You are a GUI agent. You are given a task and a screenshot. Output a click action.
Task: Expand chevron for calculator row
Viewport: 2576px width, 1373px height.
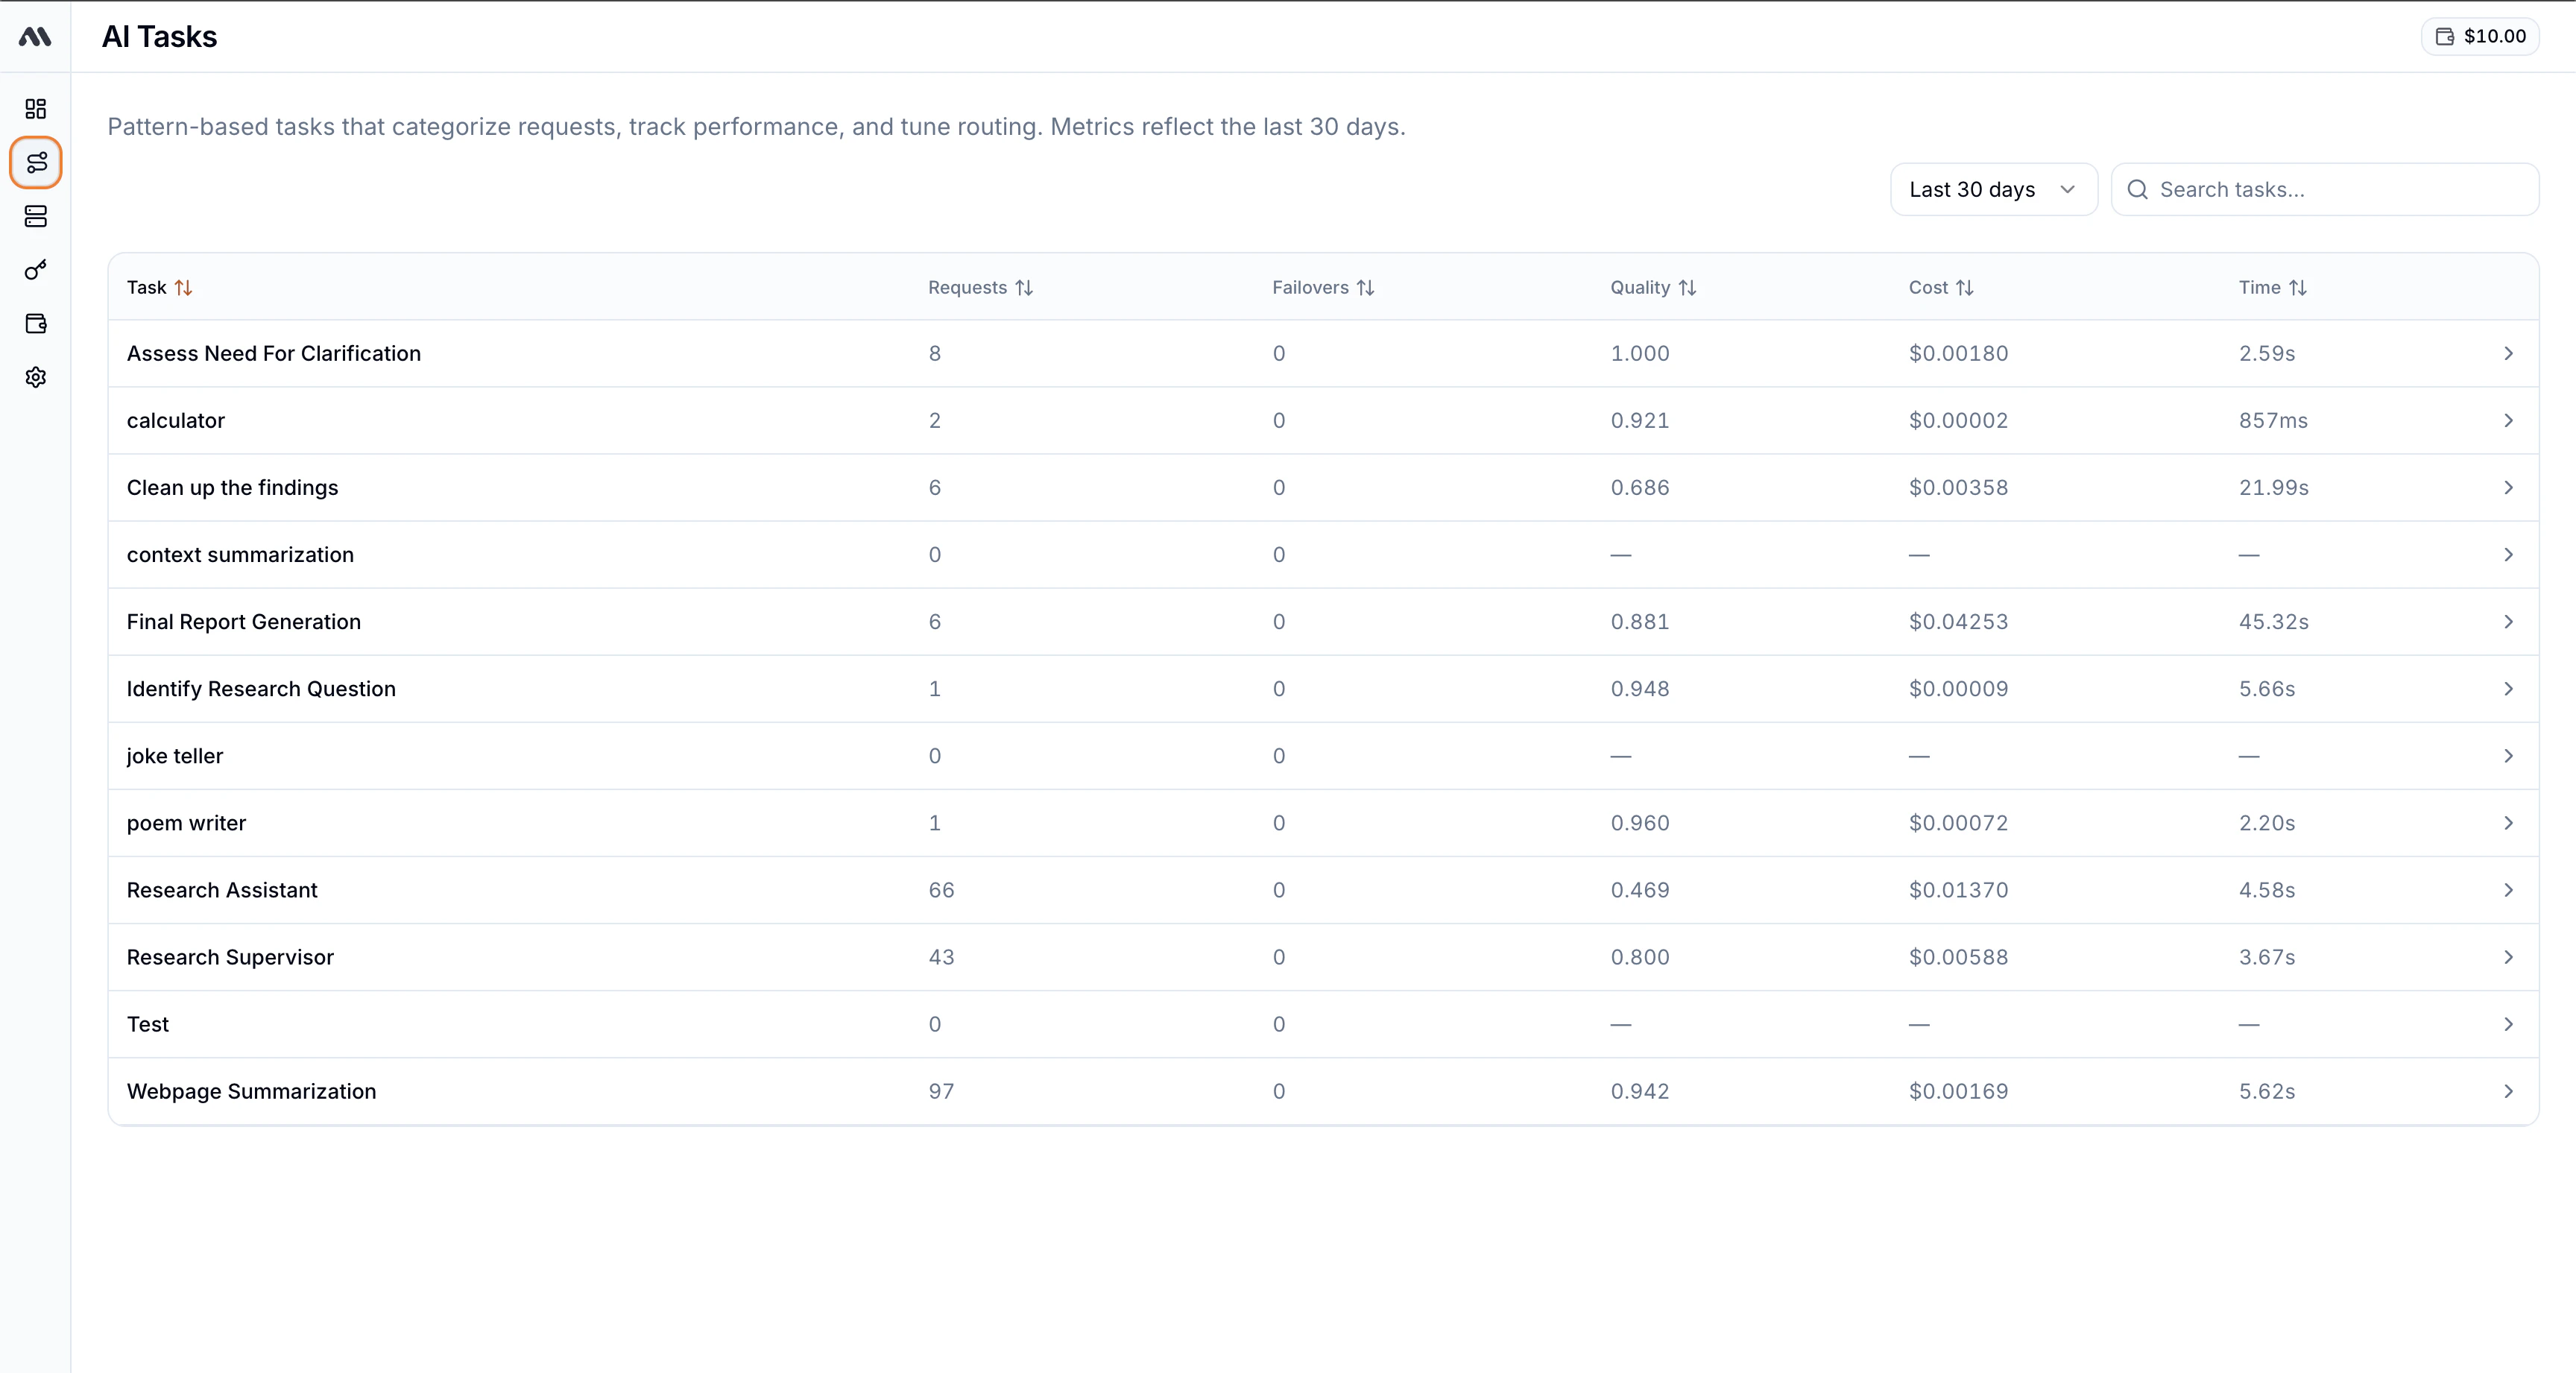pos(2508,420)
